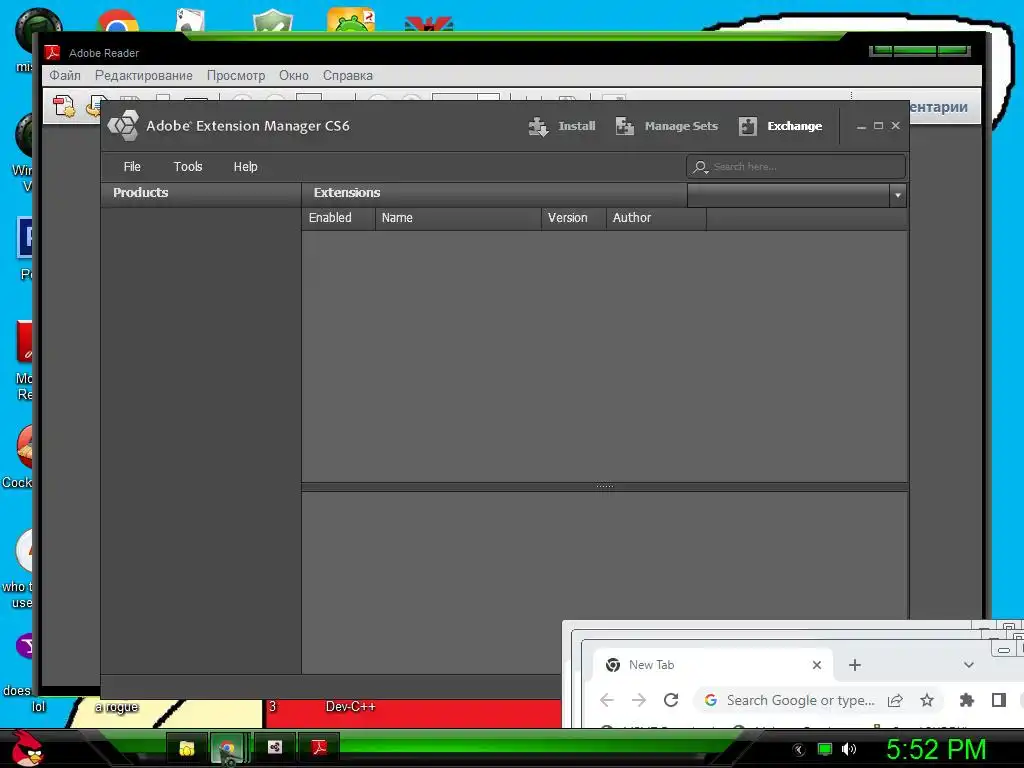Open the File menu in Extension Manager
1024x768 pixels.
click(x=132, y=167)
